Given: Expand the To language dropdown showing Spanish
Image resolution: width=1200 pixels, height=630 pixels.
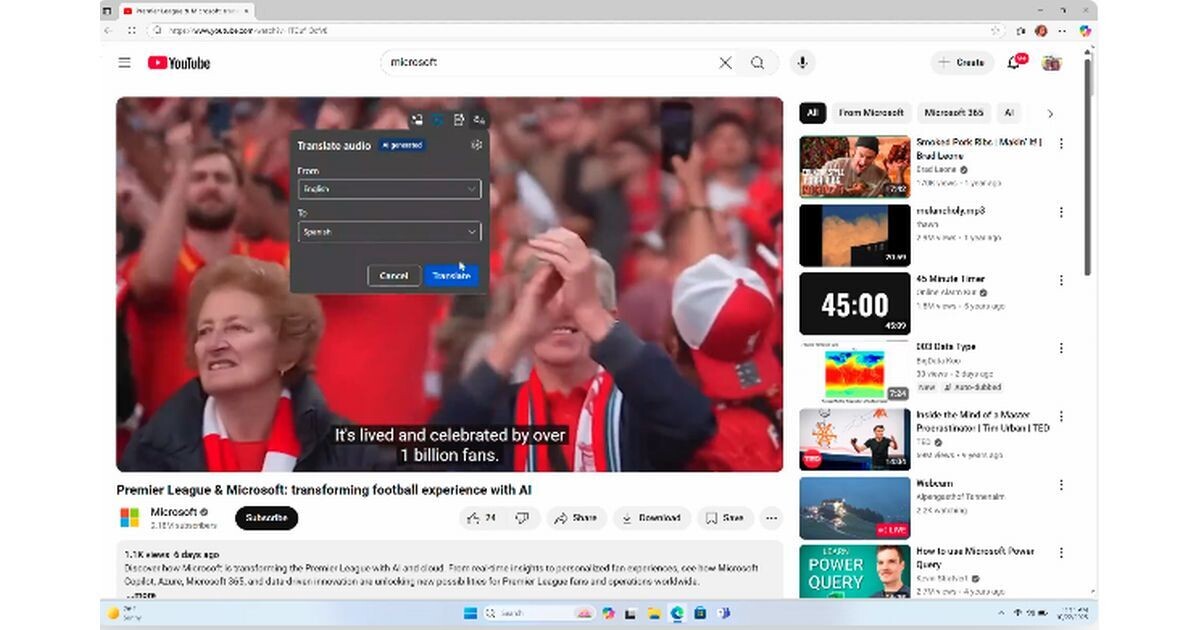Looking at the screenshot, I should [389, 232].
